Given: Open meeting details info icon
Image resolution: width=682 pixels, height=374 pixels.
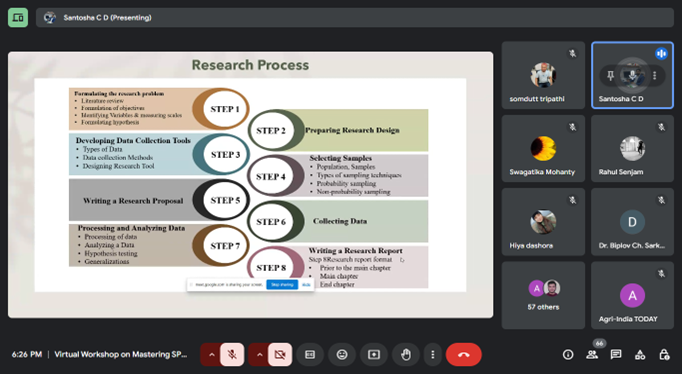Looking at the screenshot, I should coord(568,355).
